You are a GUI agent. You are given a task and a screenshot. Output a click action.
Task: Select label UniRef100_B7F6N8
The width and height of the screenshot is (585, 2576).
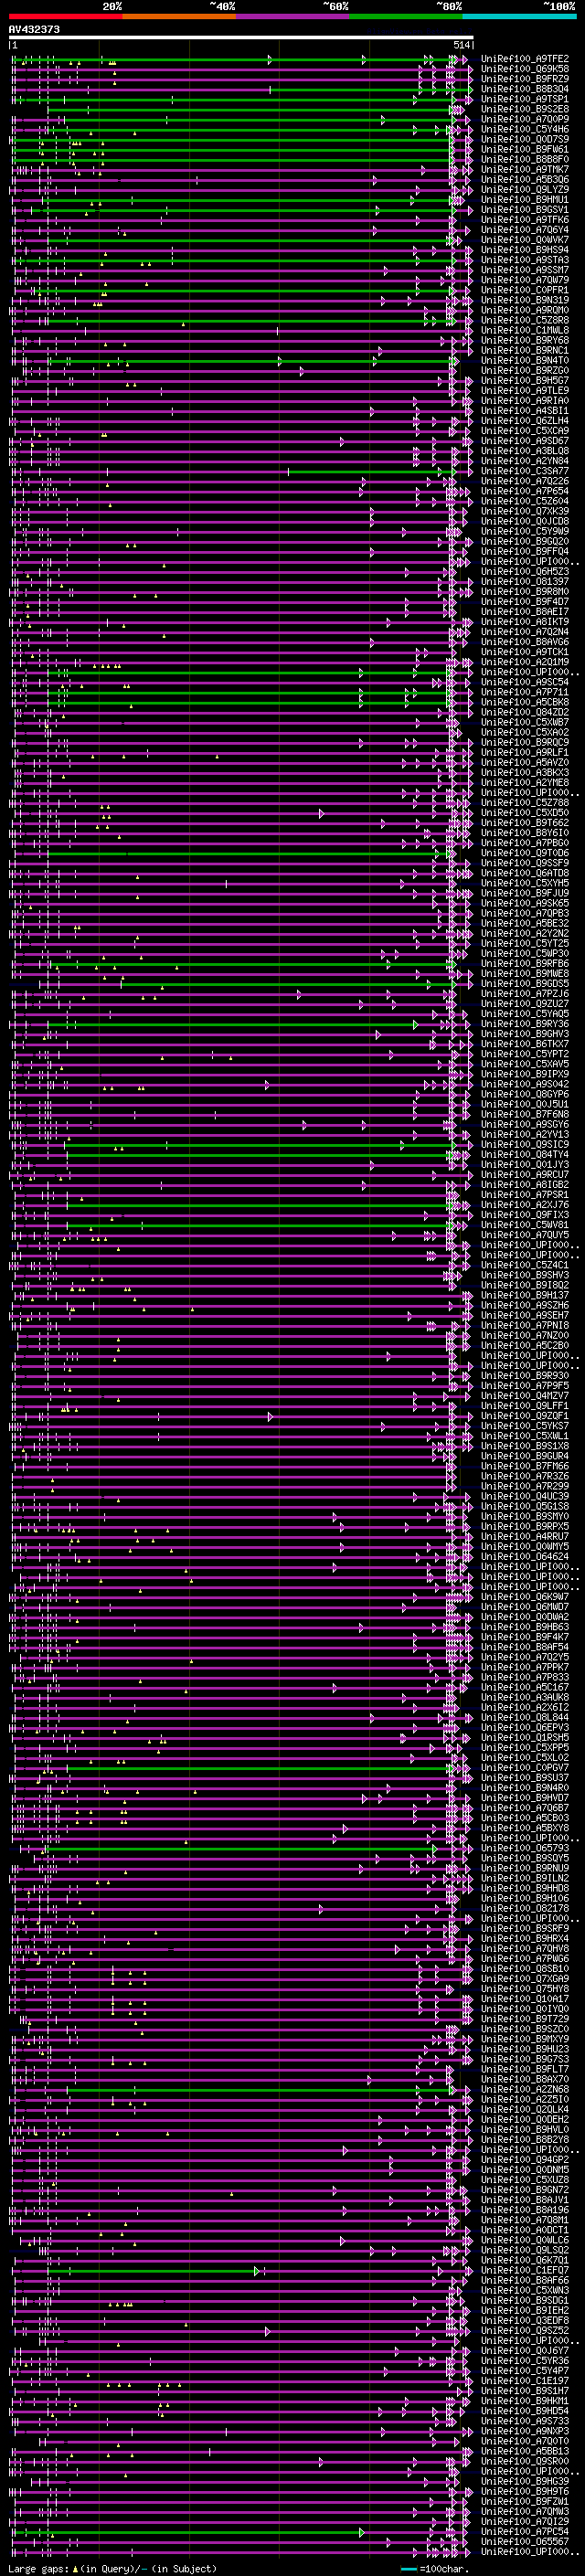click(525, 1114)
